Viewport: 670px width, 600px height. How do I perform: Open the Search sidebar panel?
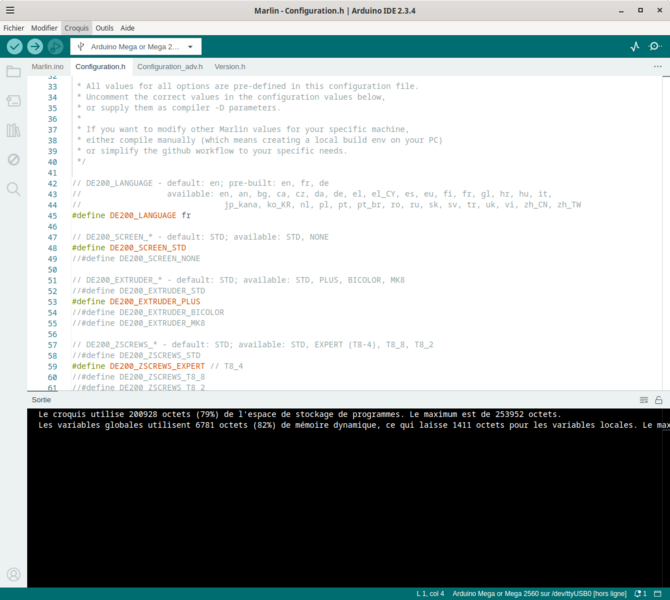click(x=13, y=188)
